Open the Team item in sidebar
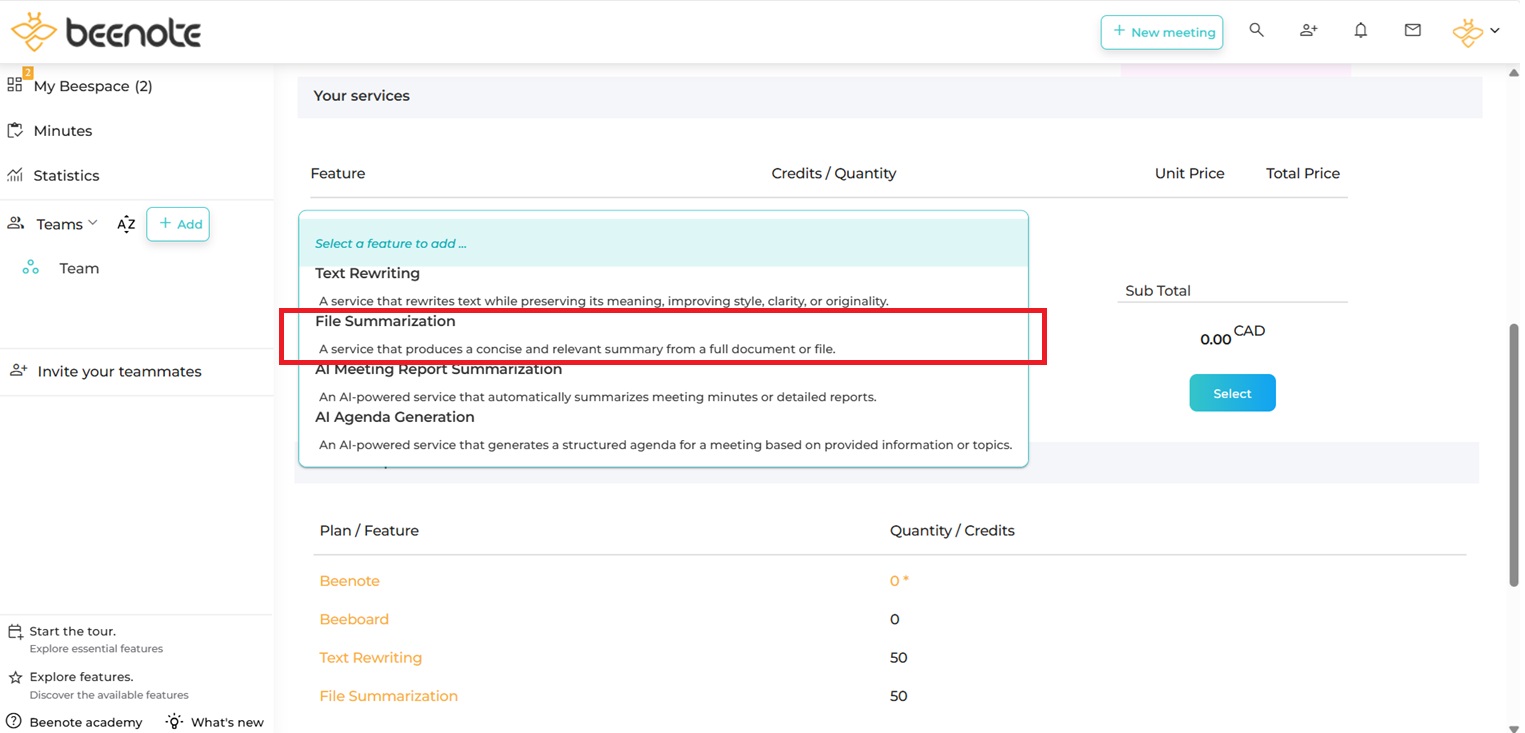This screenshot has width=1525, height=733. [78, 268]
